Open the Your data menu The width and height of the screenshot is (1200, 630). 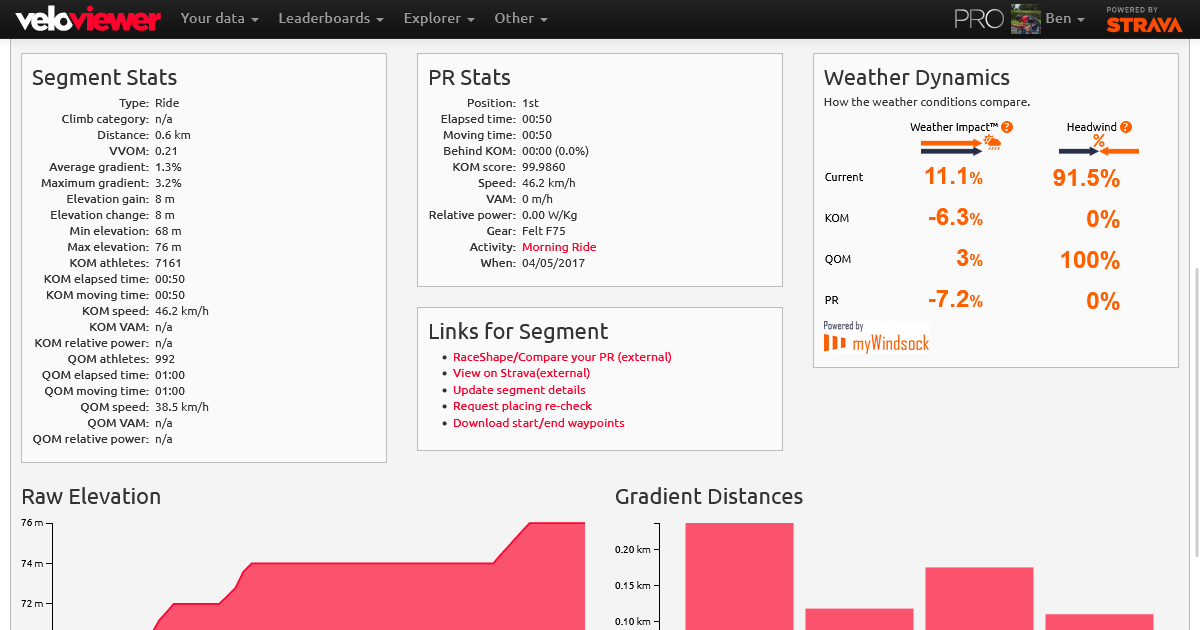(x=219, y=18)
